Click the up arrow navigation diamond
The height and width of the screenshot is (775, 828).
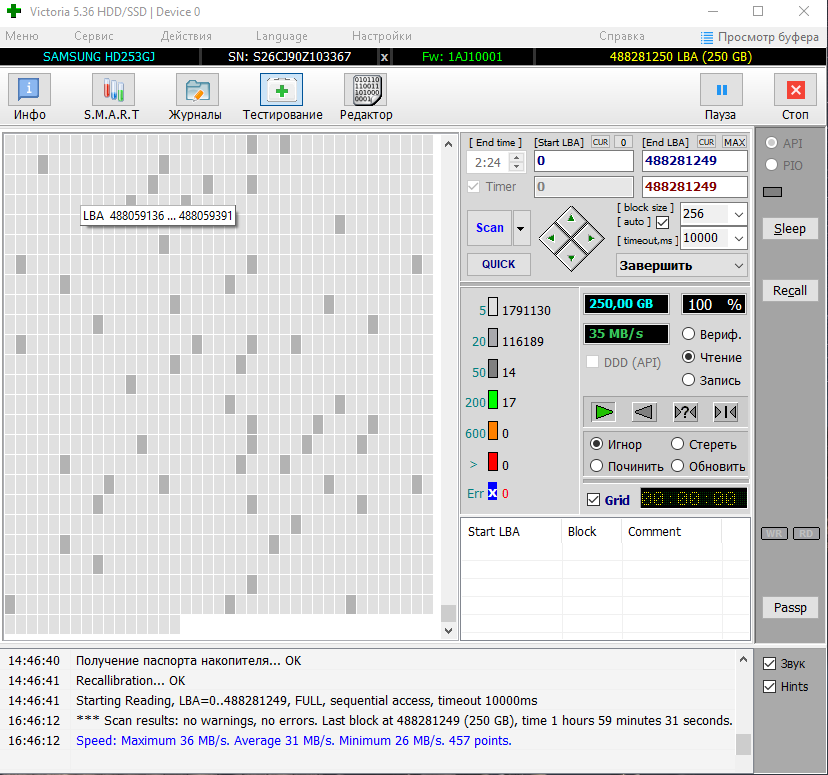571,218
